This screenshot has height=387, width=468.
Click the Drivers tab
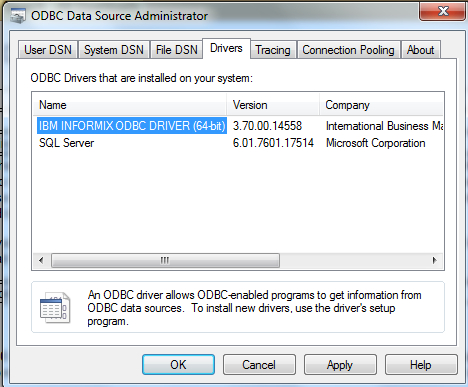point(226,48)
